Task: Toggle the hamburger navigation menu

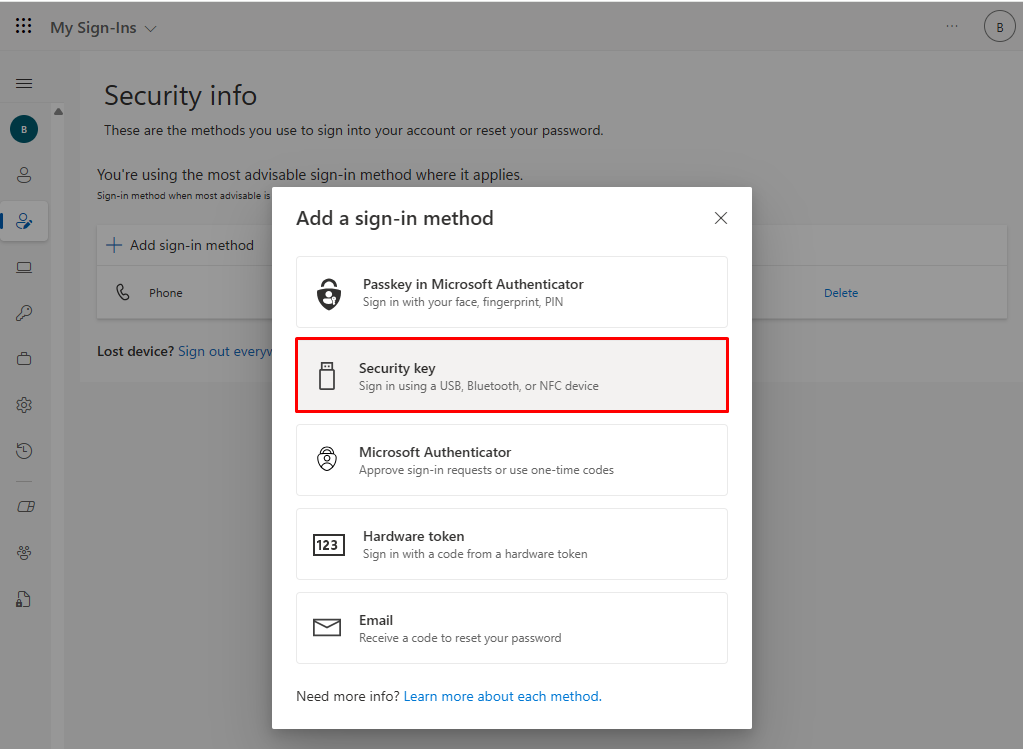Action: (24, 84)
